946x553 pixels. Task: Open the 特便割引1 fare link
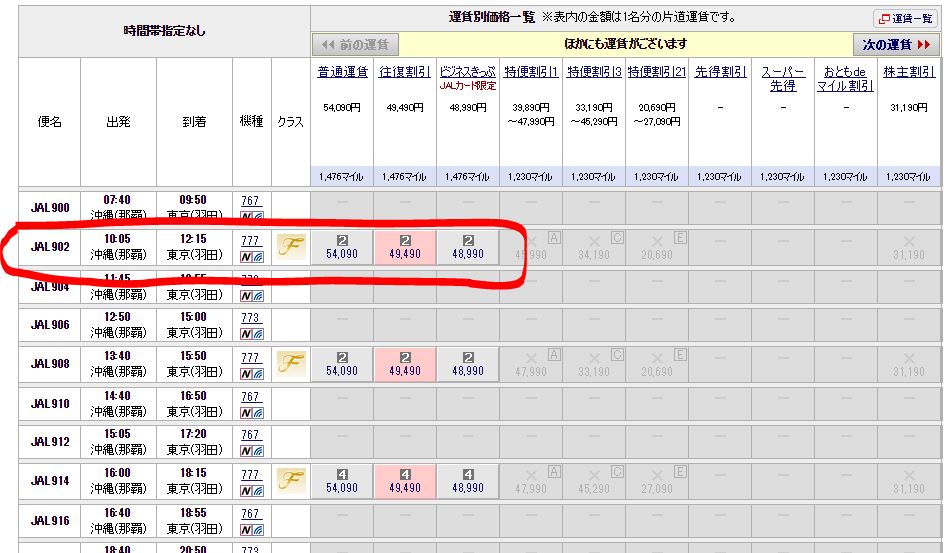click(x=531, y=72)
